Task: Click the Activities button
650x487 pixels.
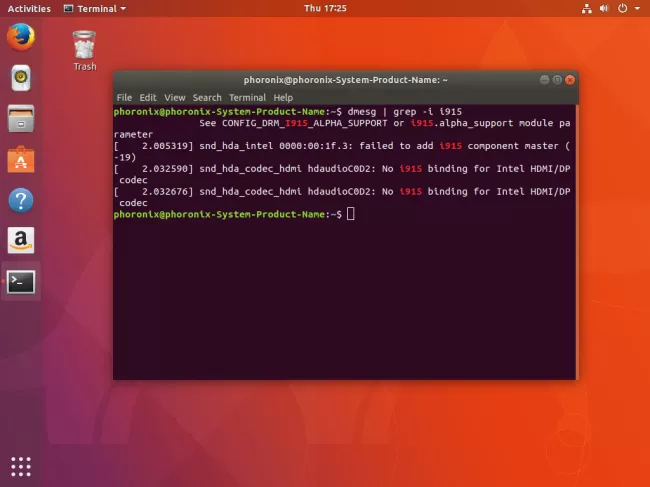Action: [28, 8]
